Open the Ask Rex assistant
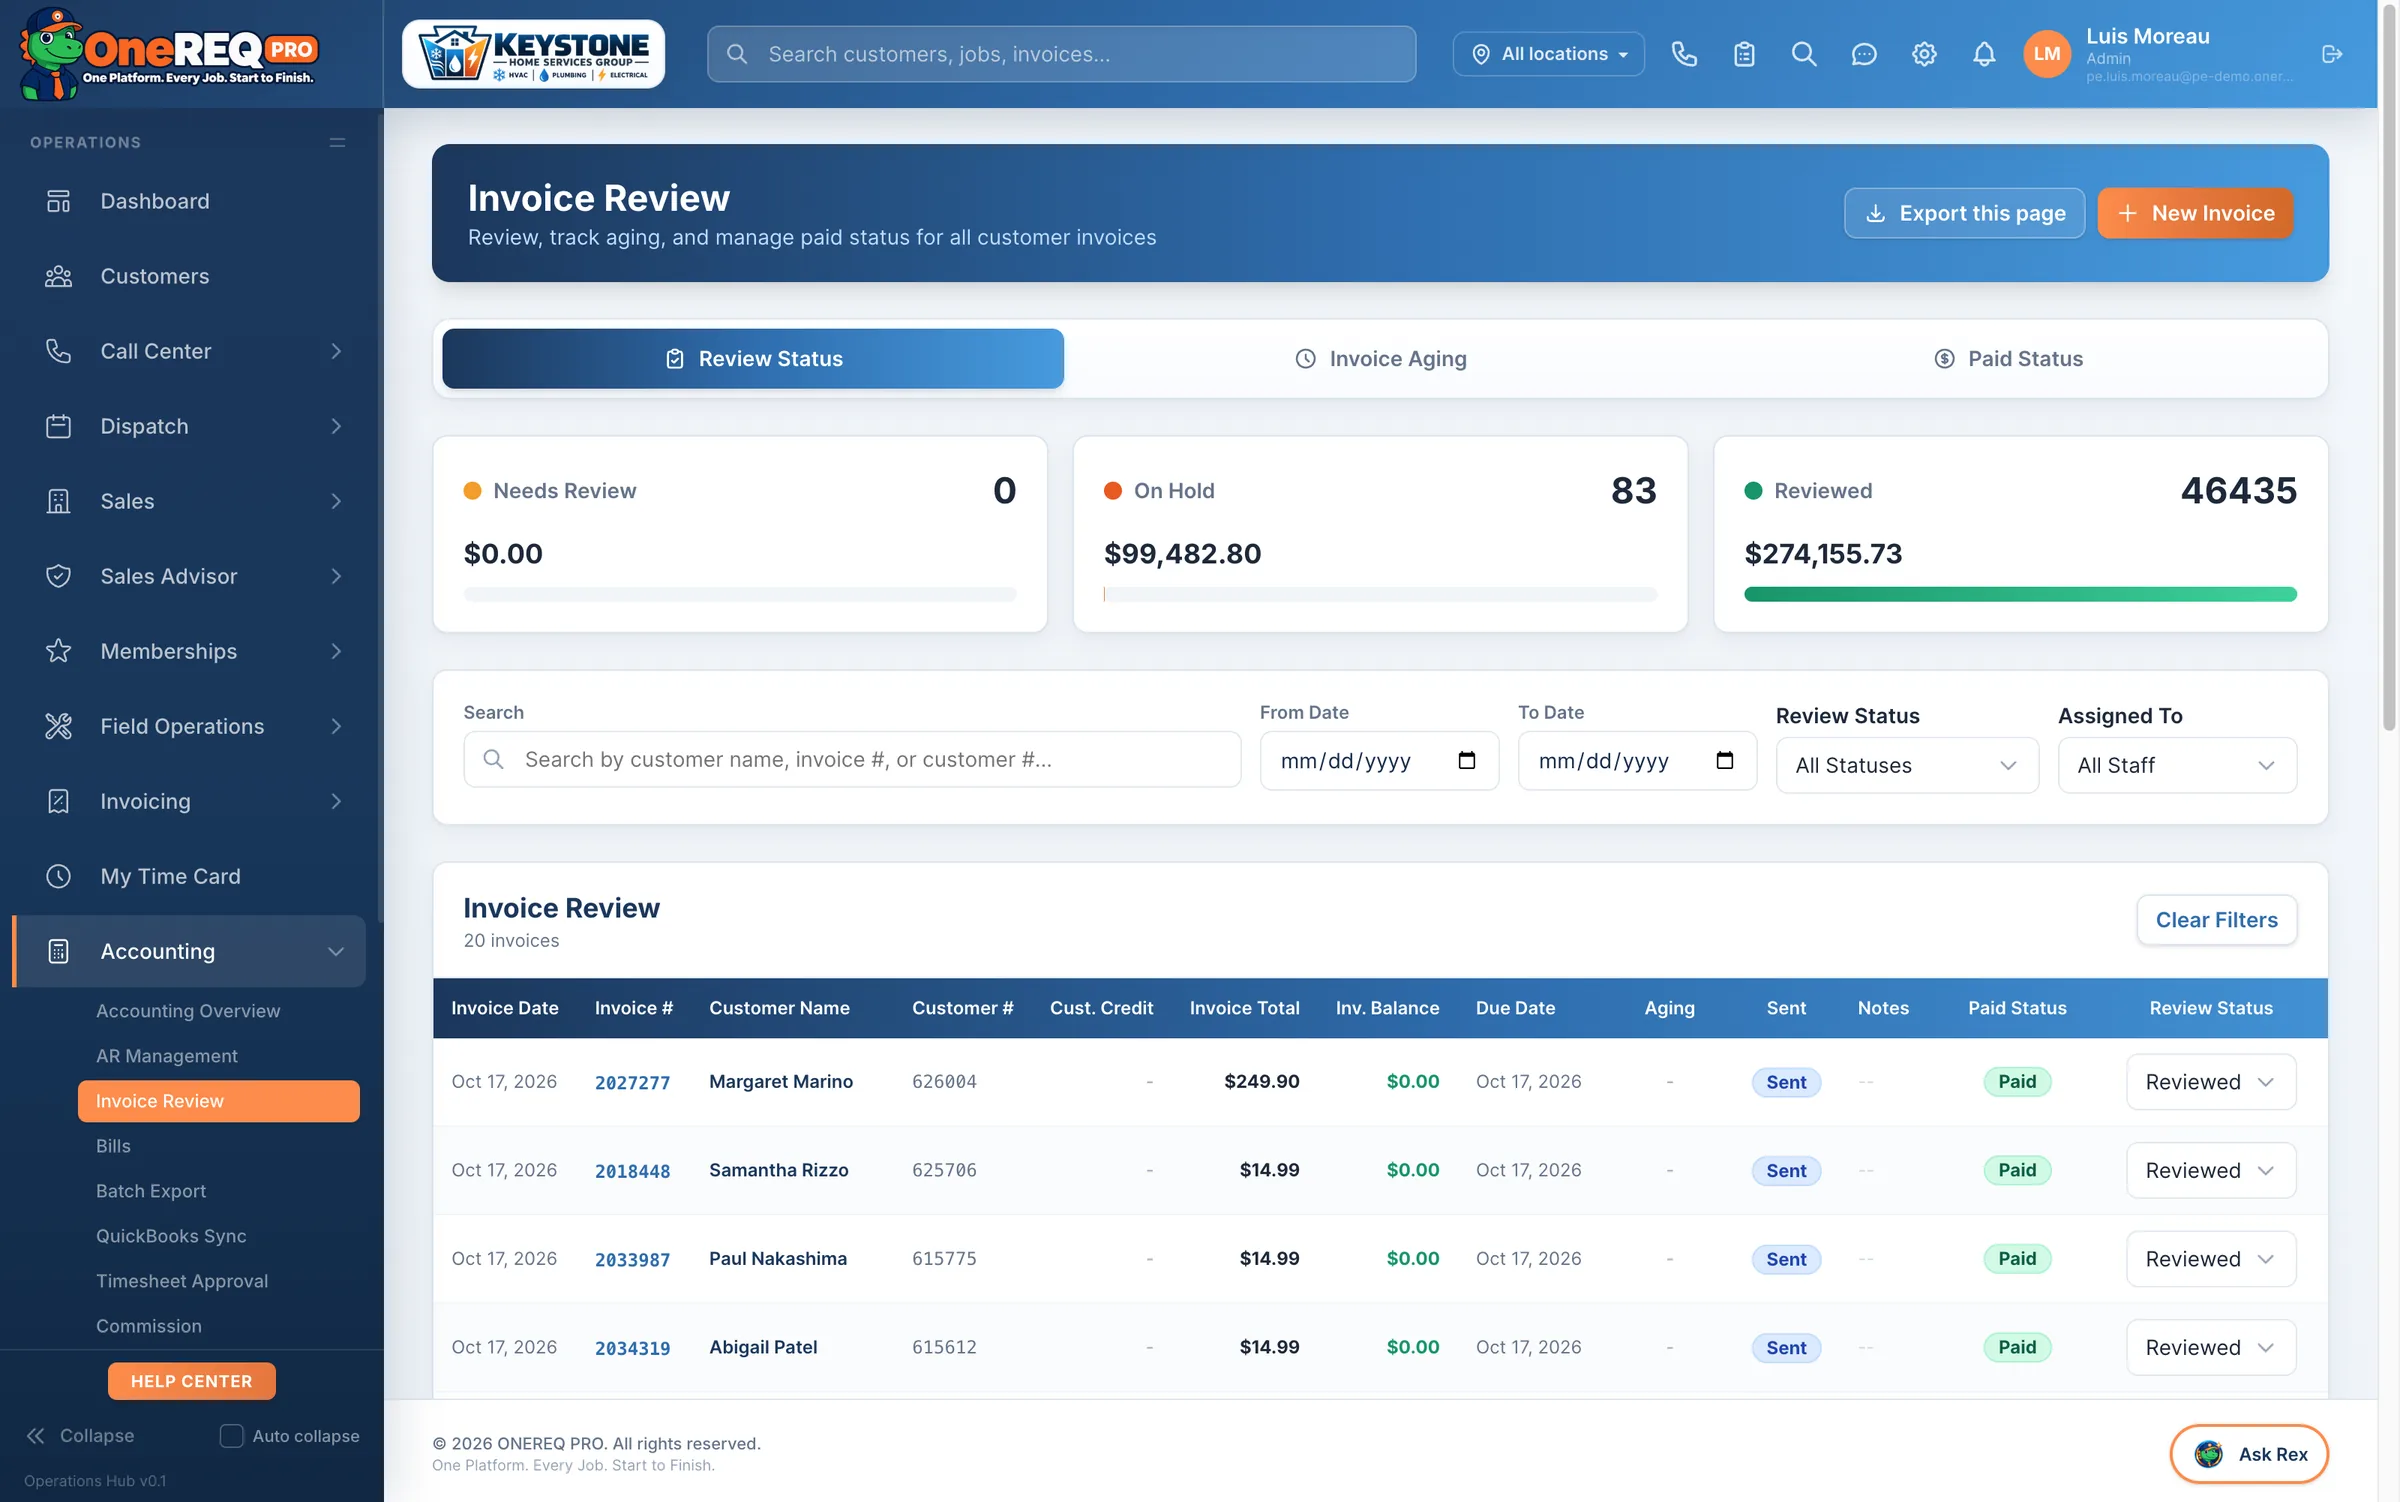2400x1502 pixels. (x=2249, y=1454)
